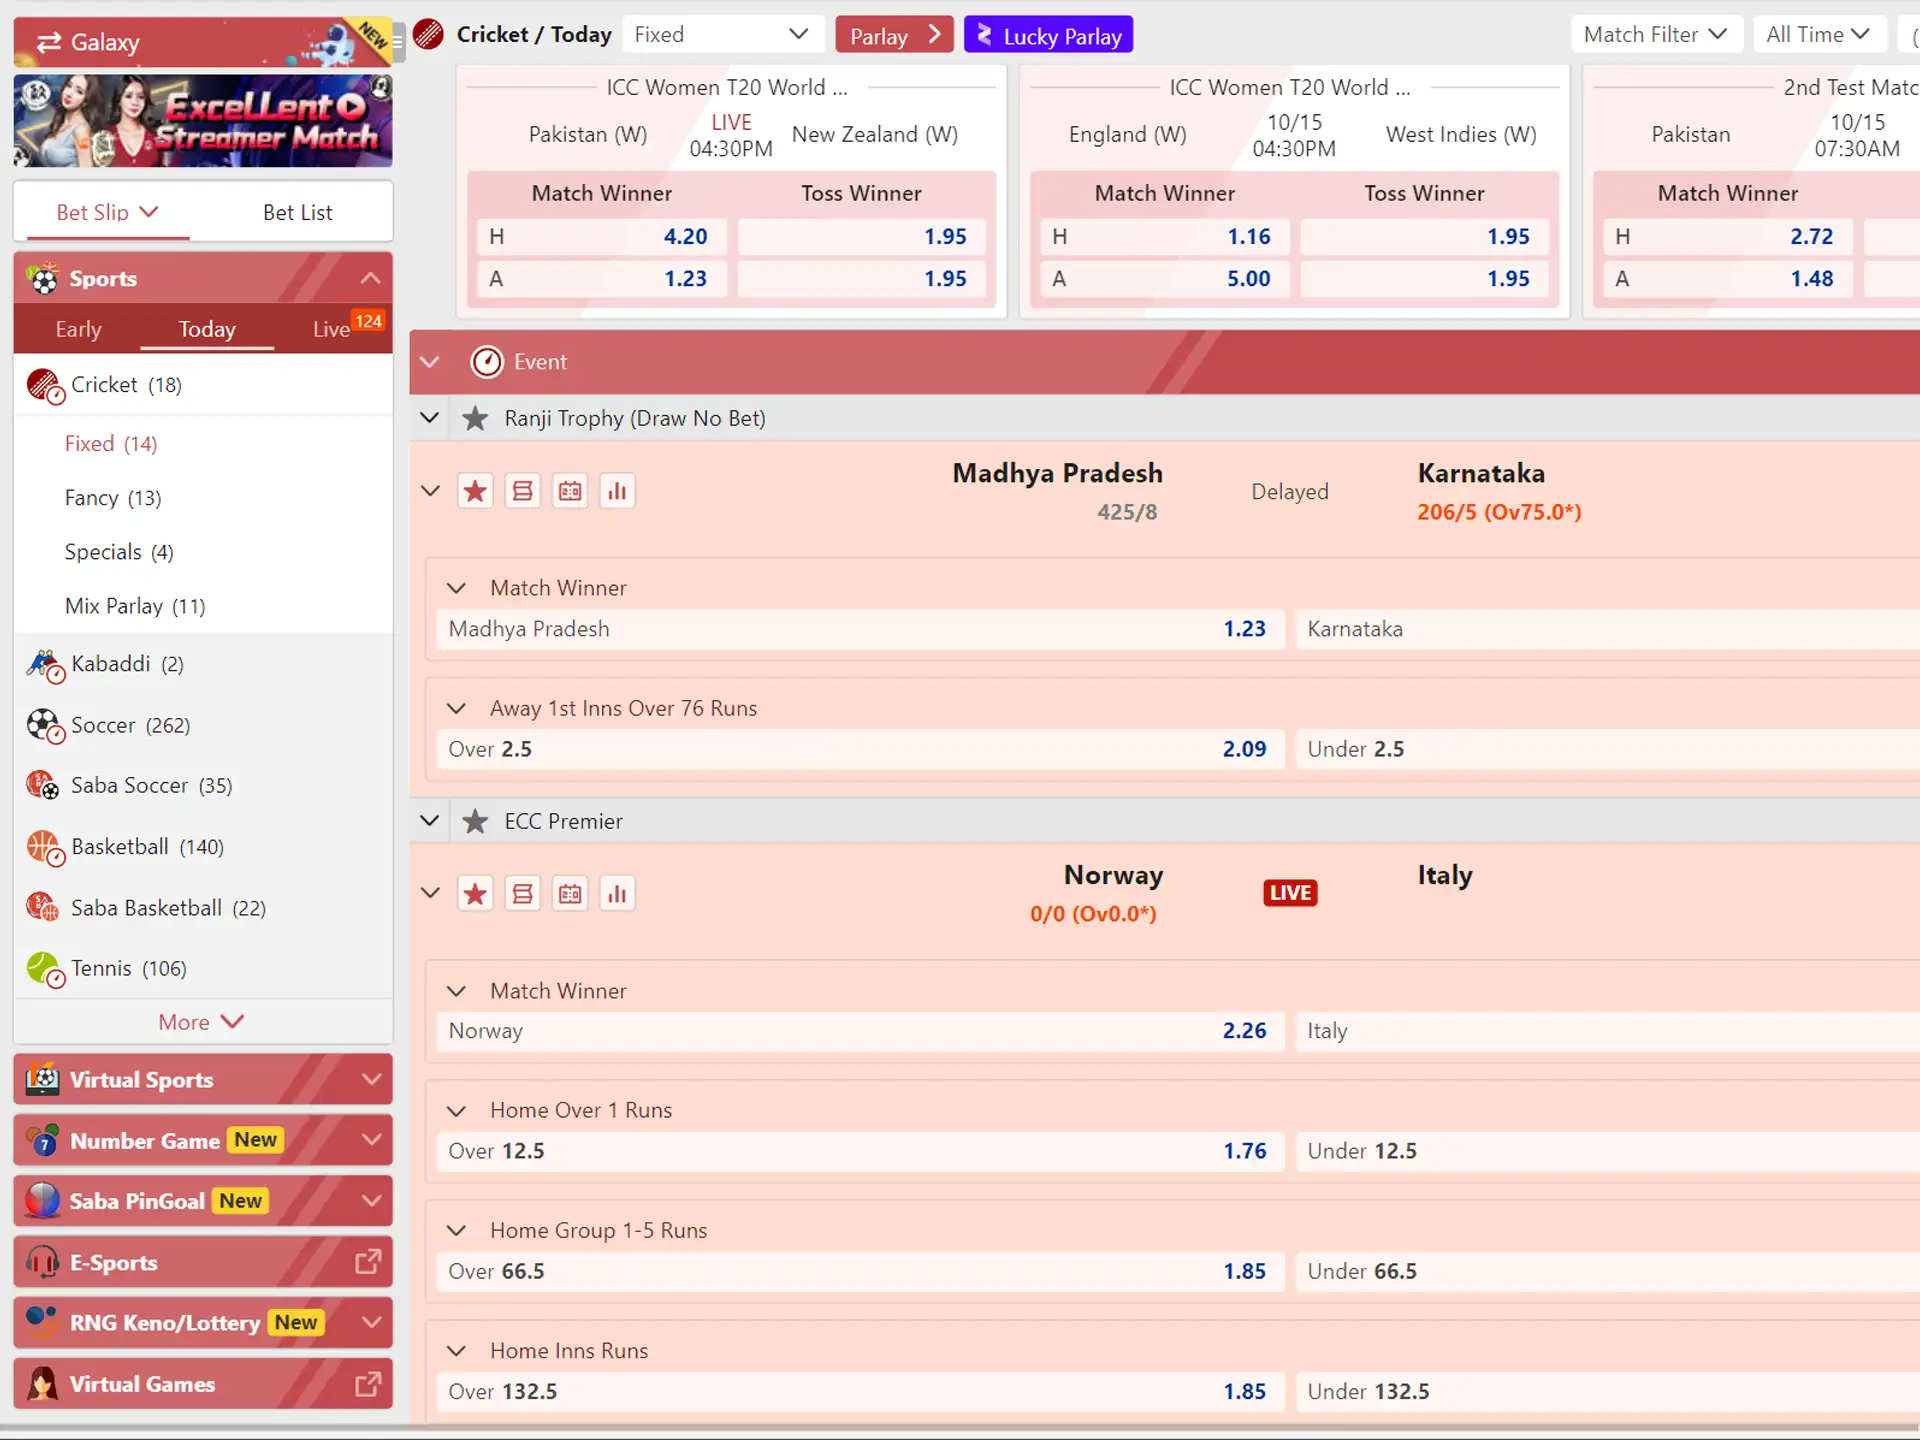Open Fixed (14) cricket submenu
The width and height of the screenshot is (1920, 1440).
(x=111, y=444)
